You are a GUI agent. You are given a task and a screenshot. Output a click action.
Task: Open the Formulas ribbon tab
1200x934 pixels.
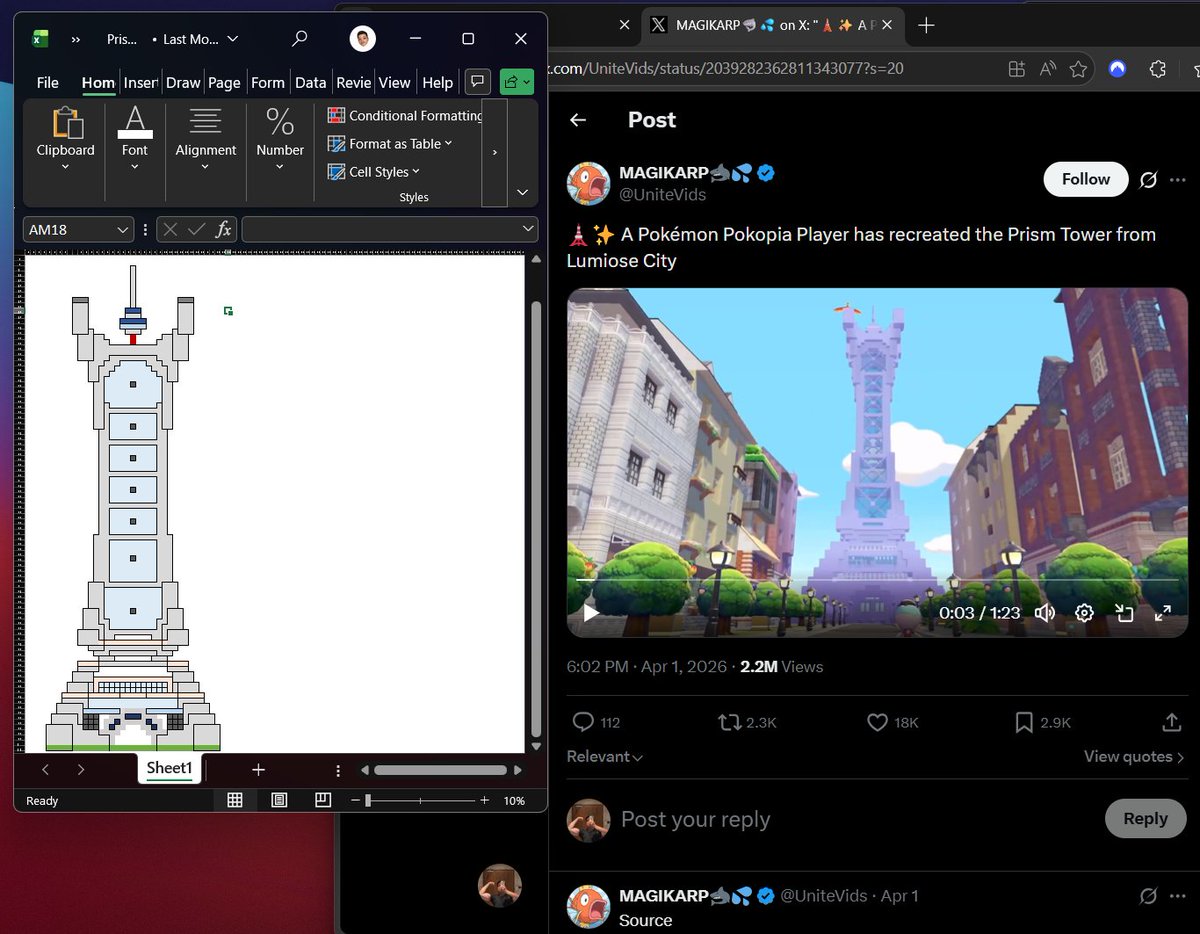pos(268,83)
